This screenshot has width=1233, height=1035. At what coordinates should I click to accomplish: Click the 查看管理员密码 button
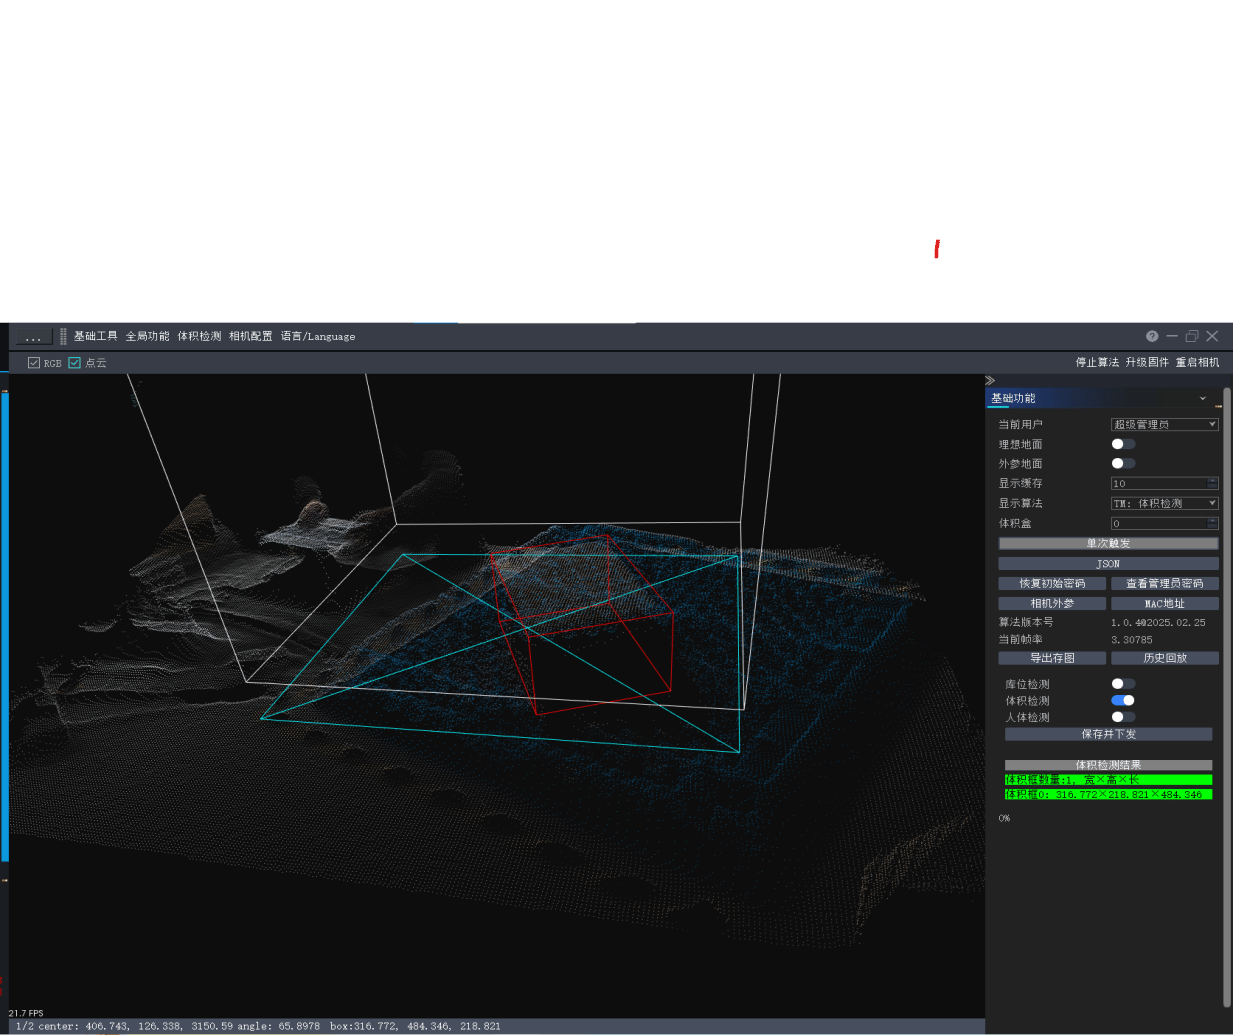pyautogui.click(x=1165, y=583)
